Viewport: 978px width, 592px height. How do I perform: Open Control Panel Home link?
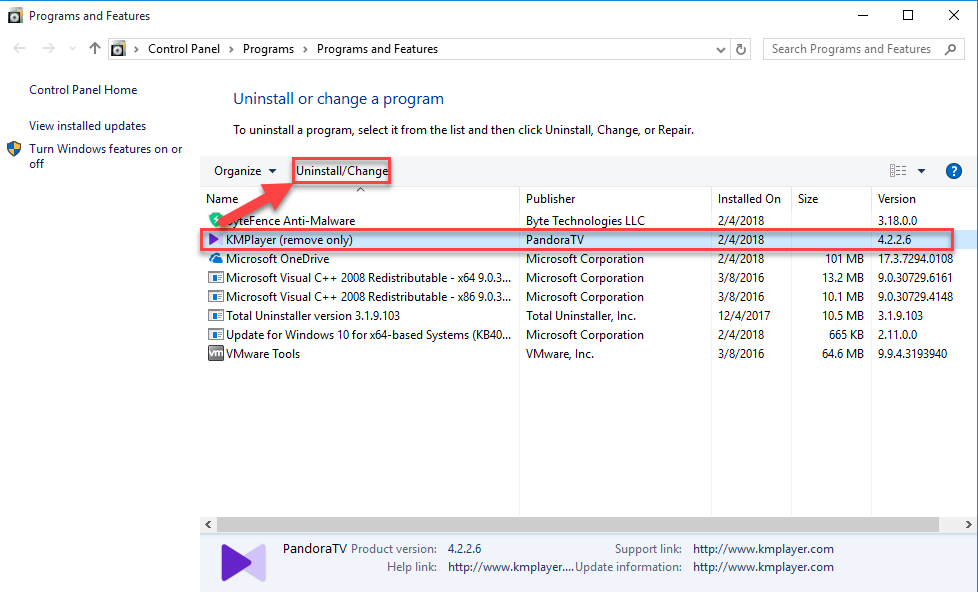click(x=83, y=90)
